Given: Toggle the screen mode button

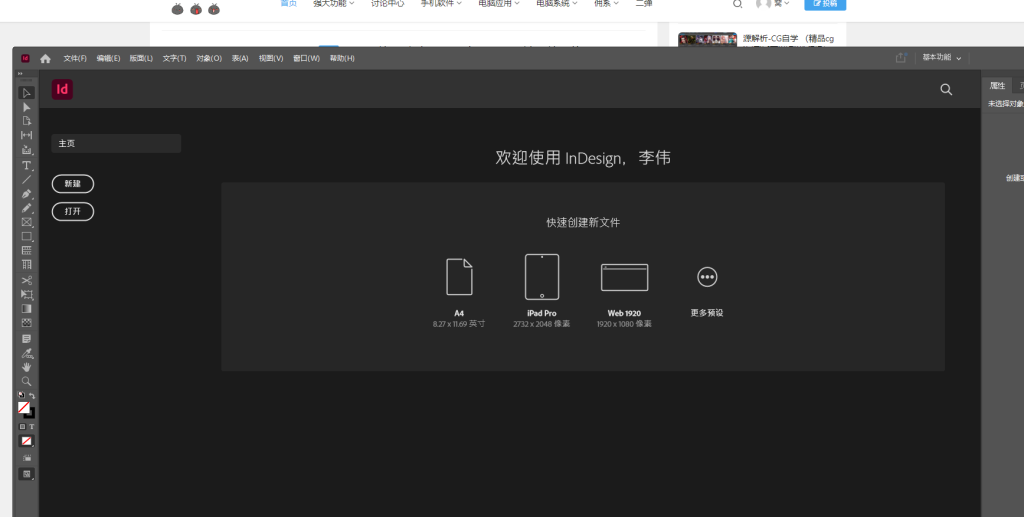Looking at the screenshot, I should [x=26, y=475].
